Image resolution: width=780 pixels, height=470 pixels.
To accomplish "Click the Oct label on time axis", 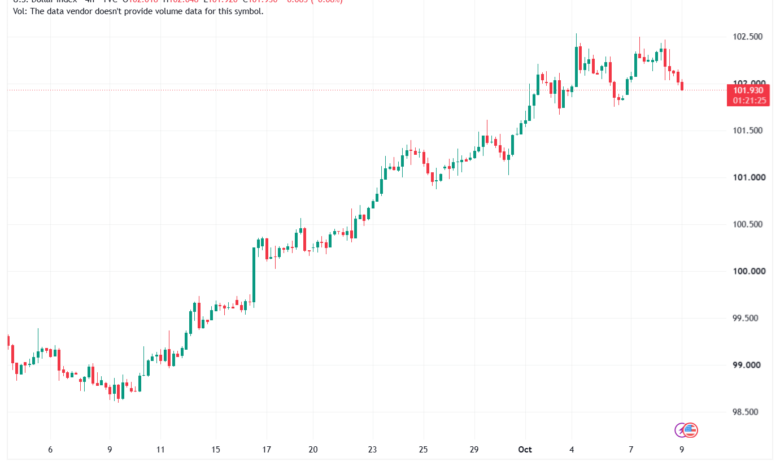I will tap(525, 450).
